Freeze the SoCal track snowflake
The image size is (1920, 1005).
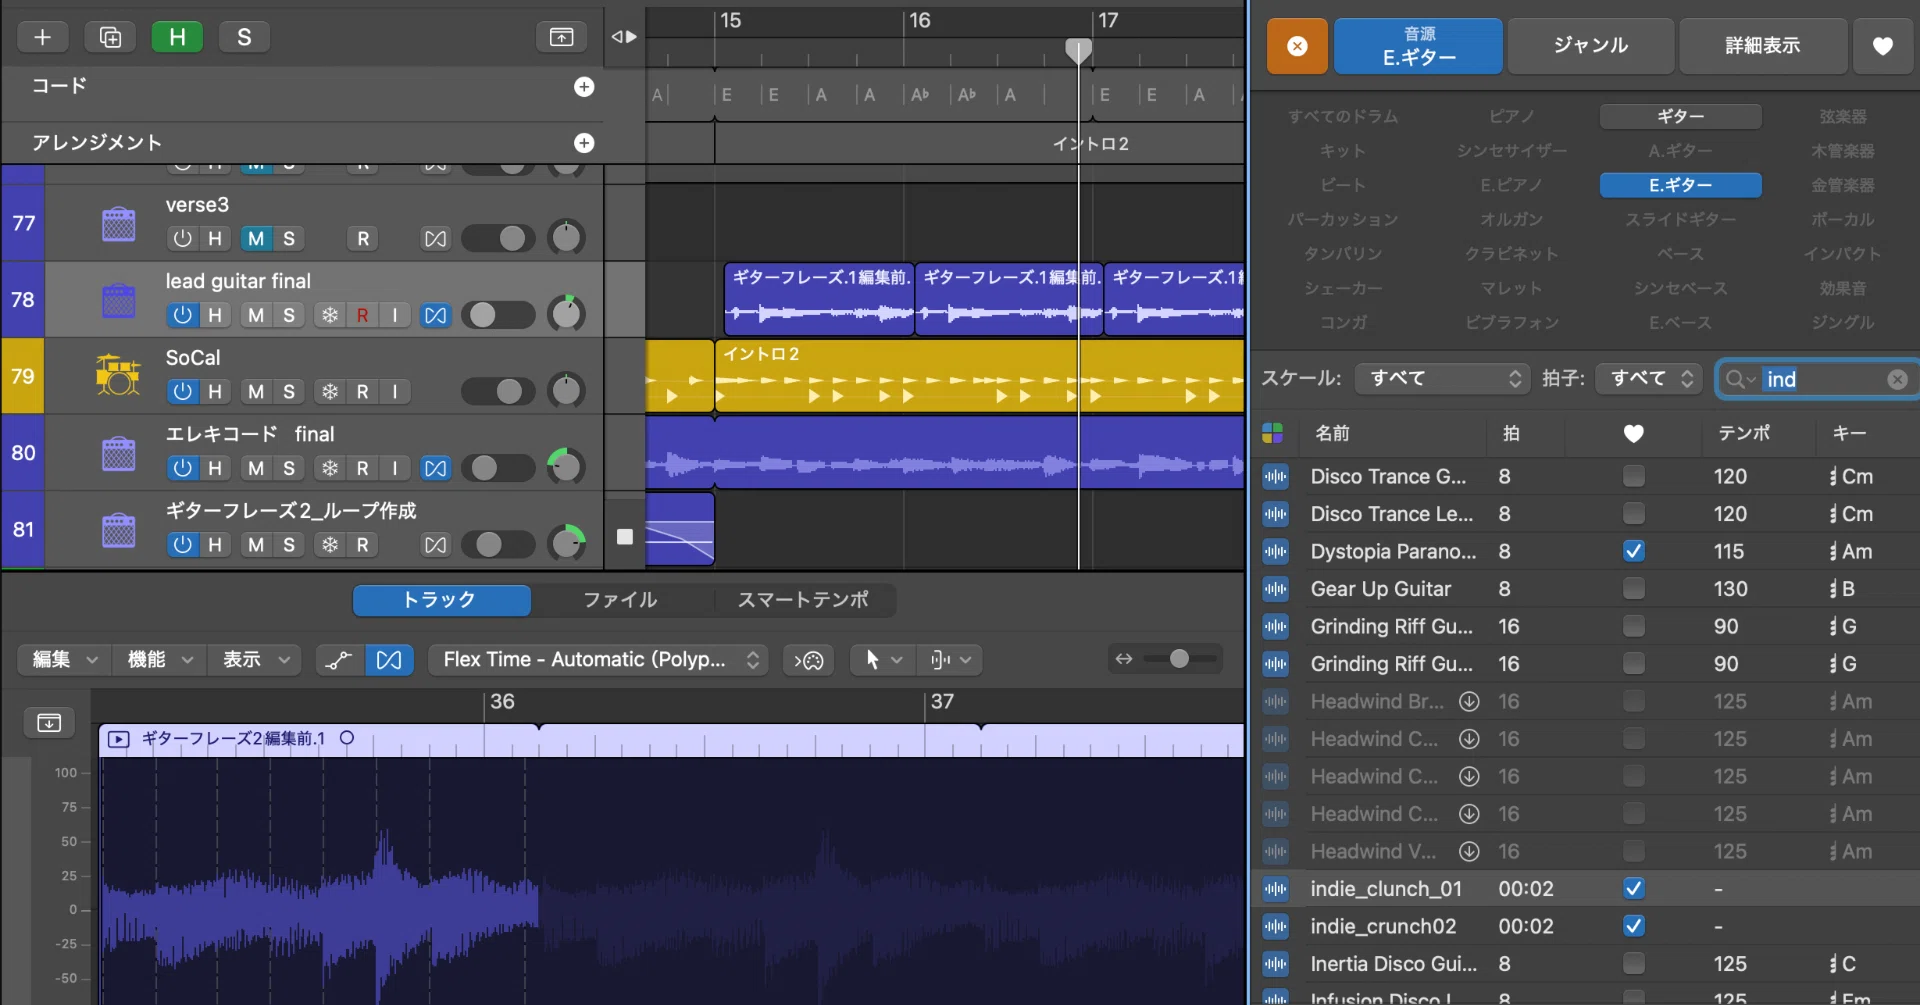point(330,391)
